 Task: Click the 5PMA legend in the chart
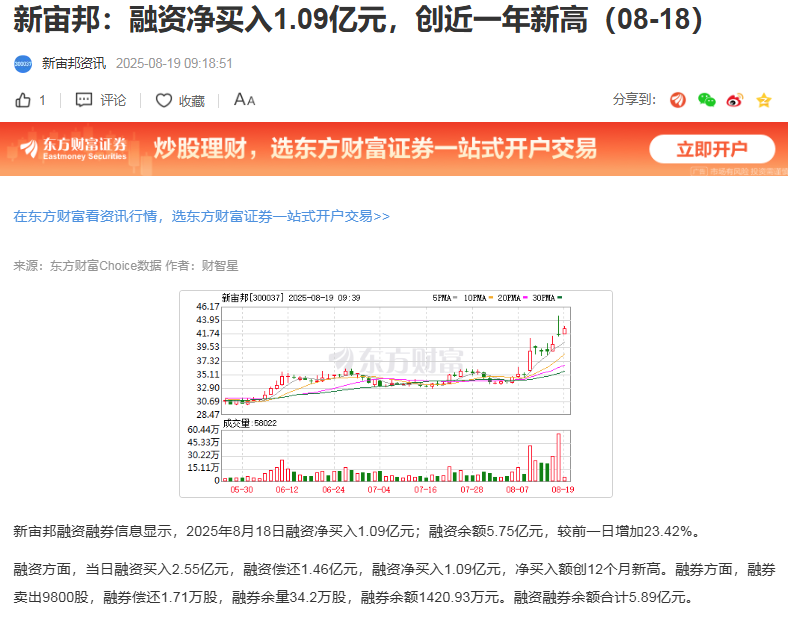pos(444,298)
